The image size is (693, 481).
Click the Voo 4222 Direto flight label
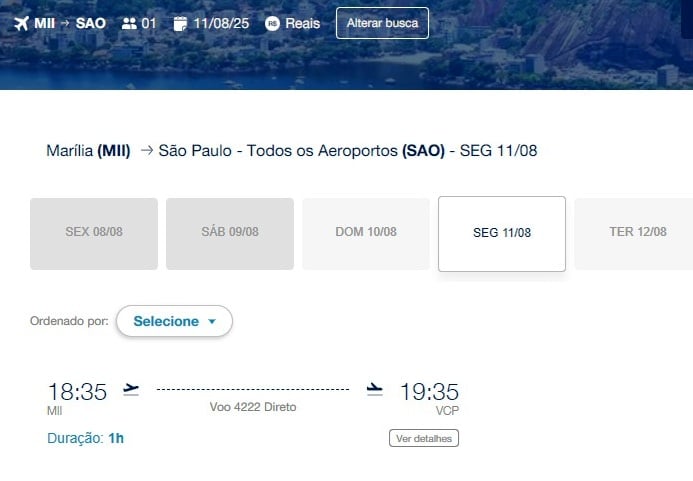(253, 407)
